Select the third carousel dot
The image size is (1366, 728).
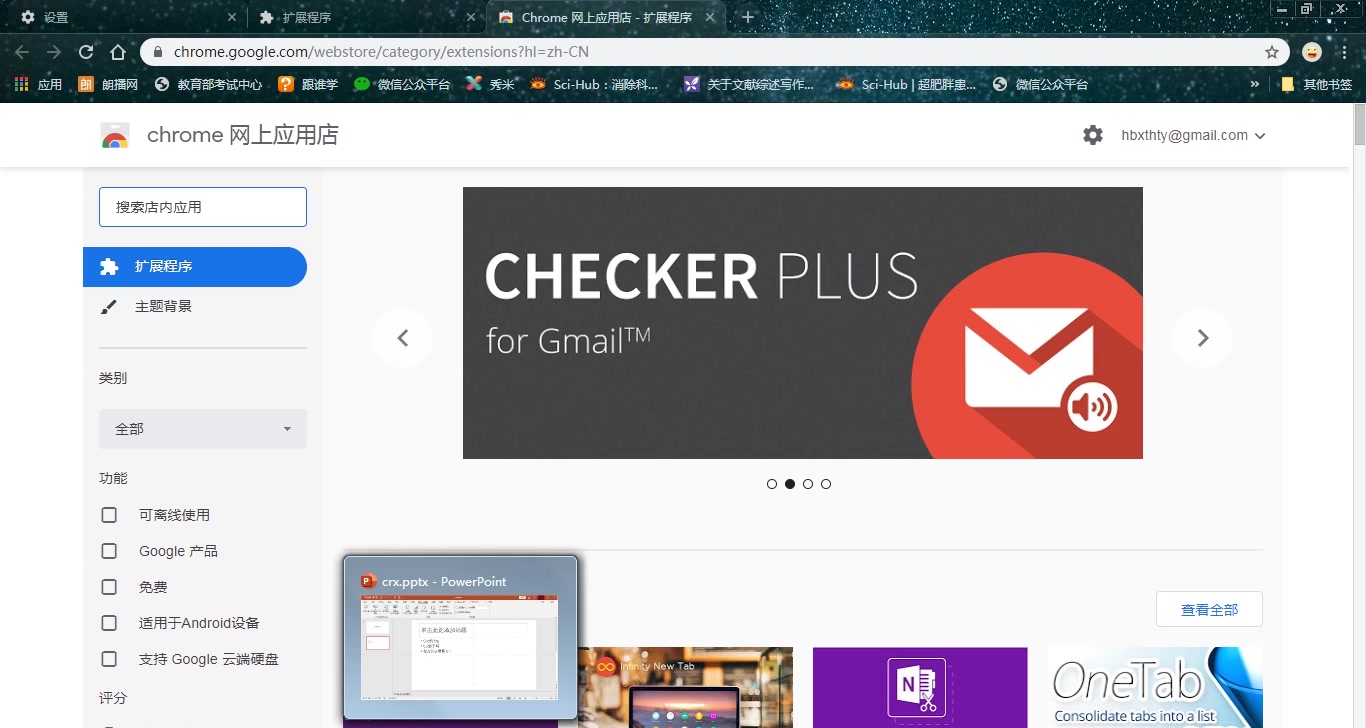pyautogui.click(x=808, y=484)
